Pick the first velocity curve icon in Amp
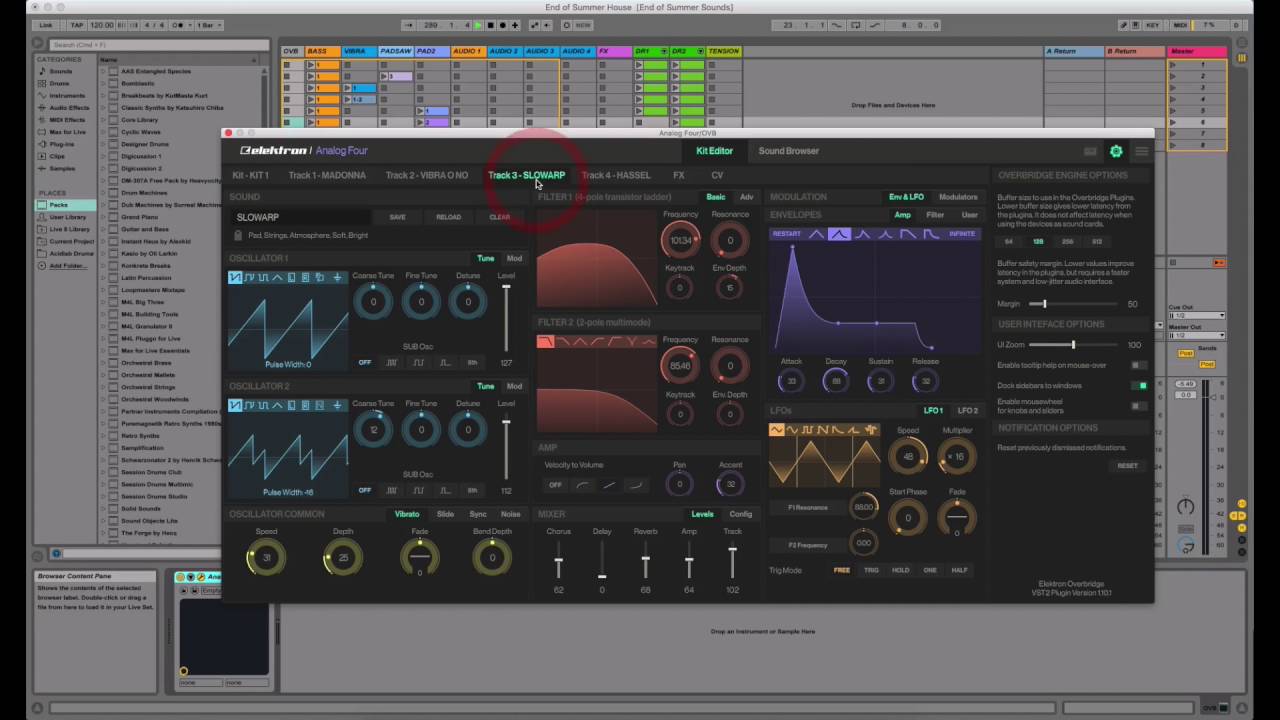The width and height of the screenshot is (1280, 720). point(582,485)
